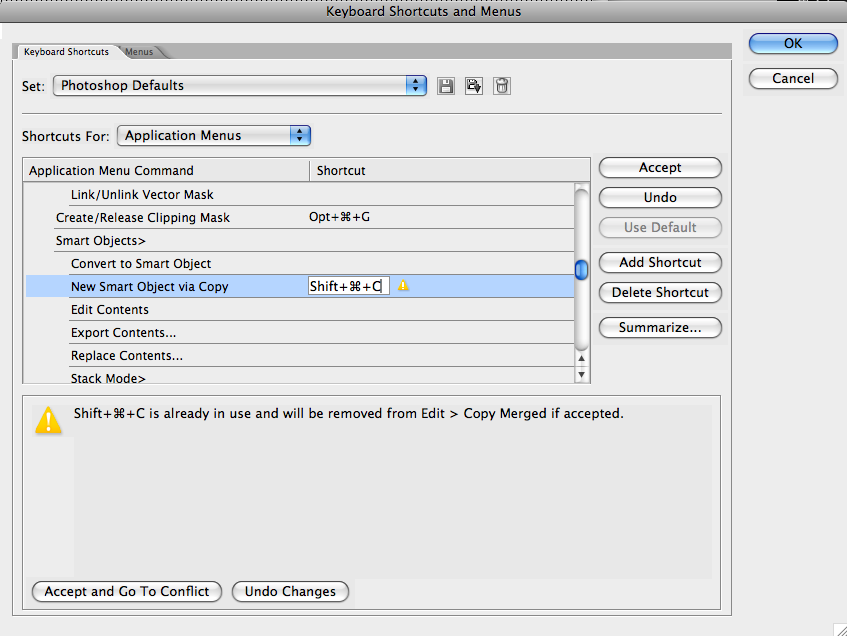Open Shortcuts For dropdown showing Application Menus

pyautogui.click(x=214, y=136)
